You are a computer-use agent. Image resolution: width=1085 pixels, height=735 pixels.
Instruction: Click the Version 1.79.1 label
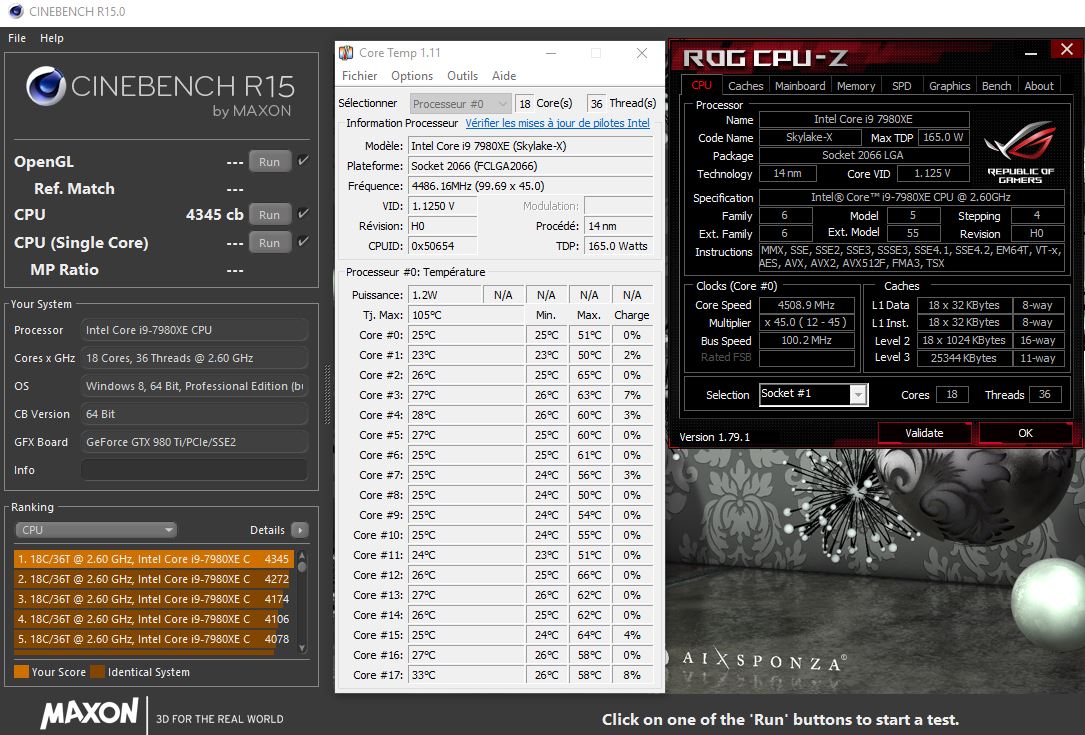click(x=714, y=437)
